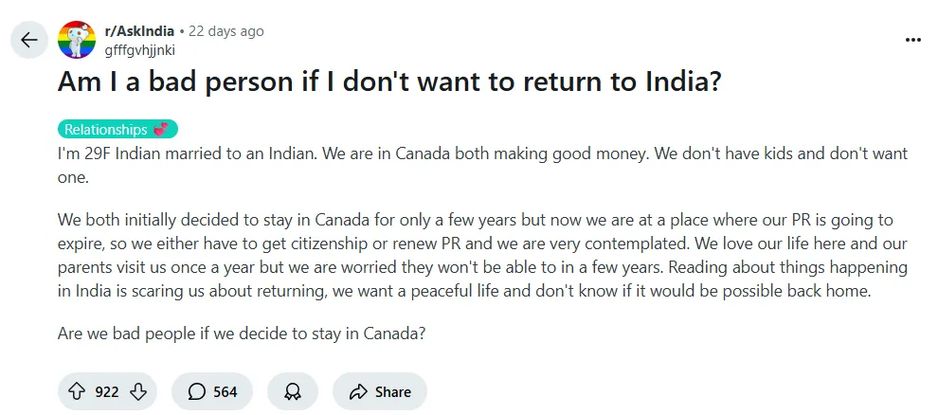Give an award to this post
The width and height of the screenshot is (938, 415).
point(292,391)
